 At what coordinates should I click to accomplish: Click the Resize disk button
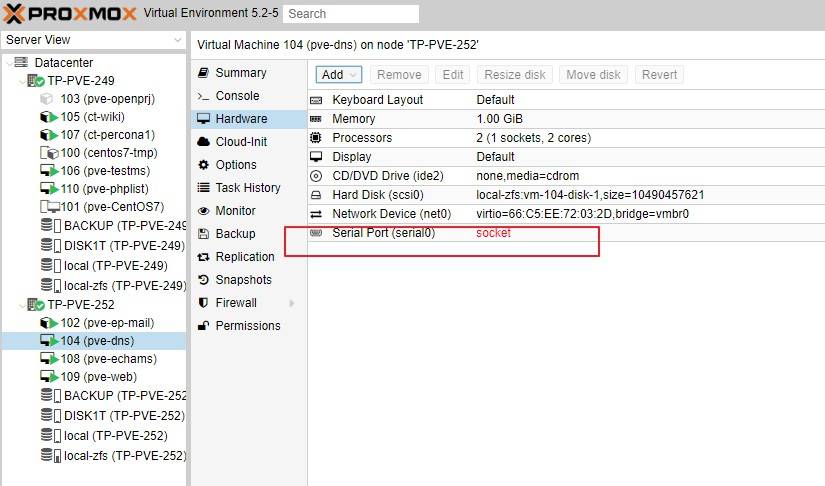pyautogui.click(x=515, y=75)
